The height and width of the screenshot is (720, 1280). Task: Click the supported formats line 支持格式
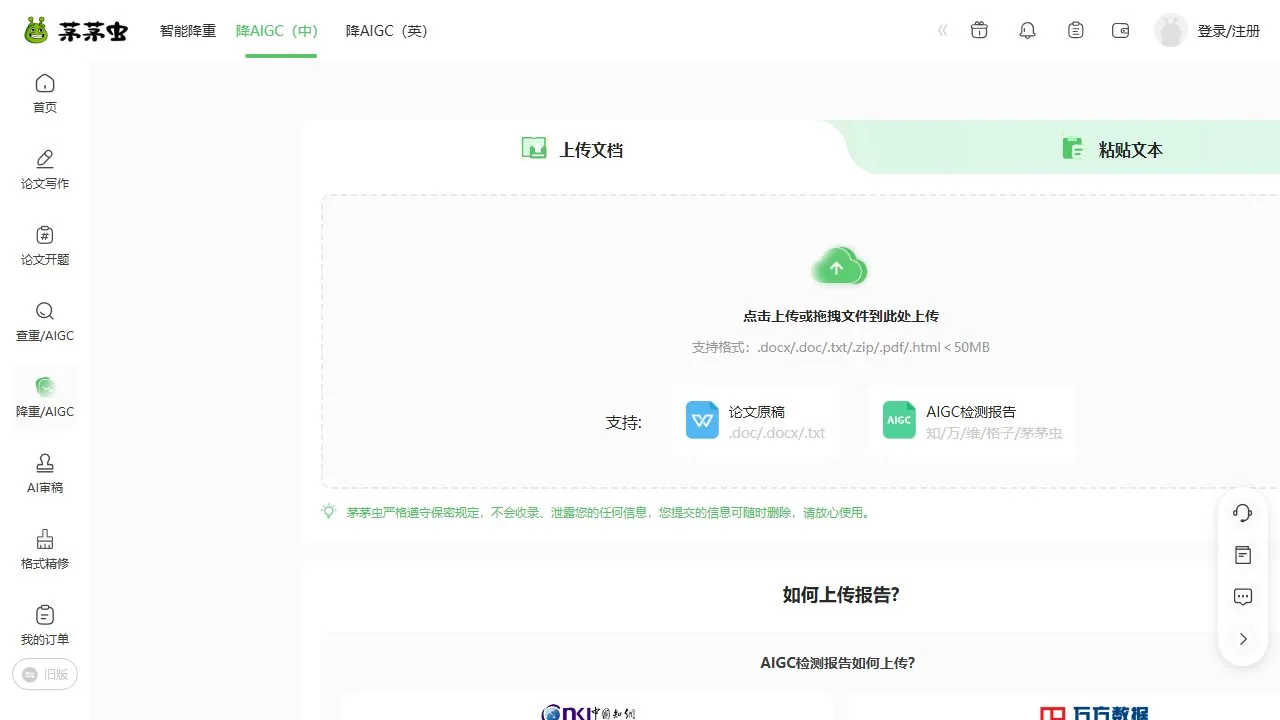841,348
